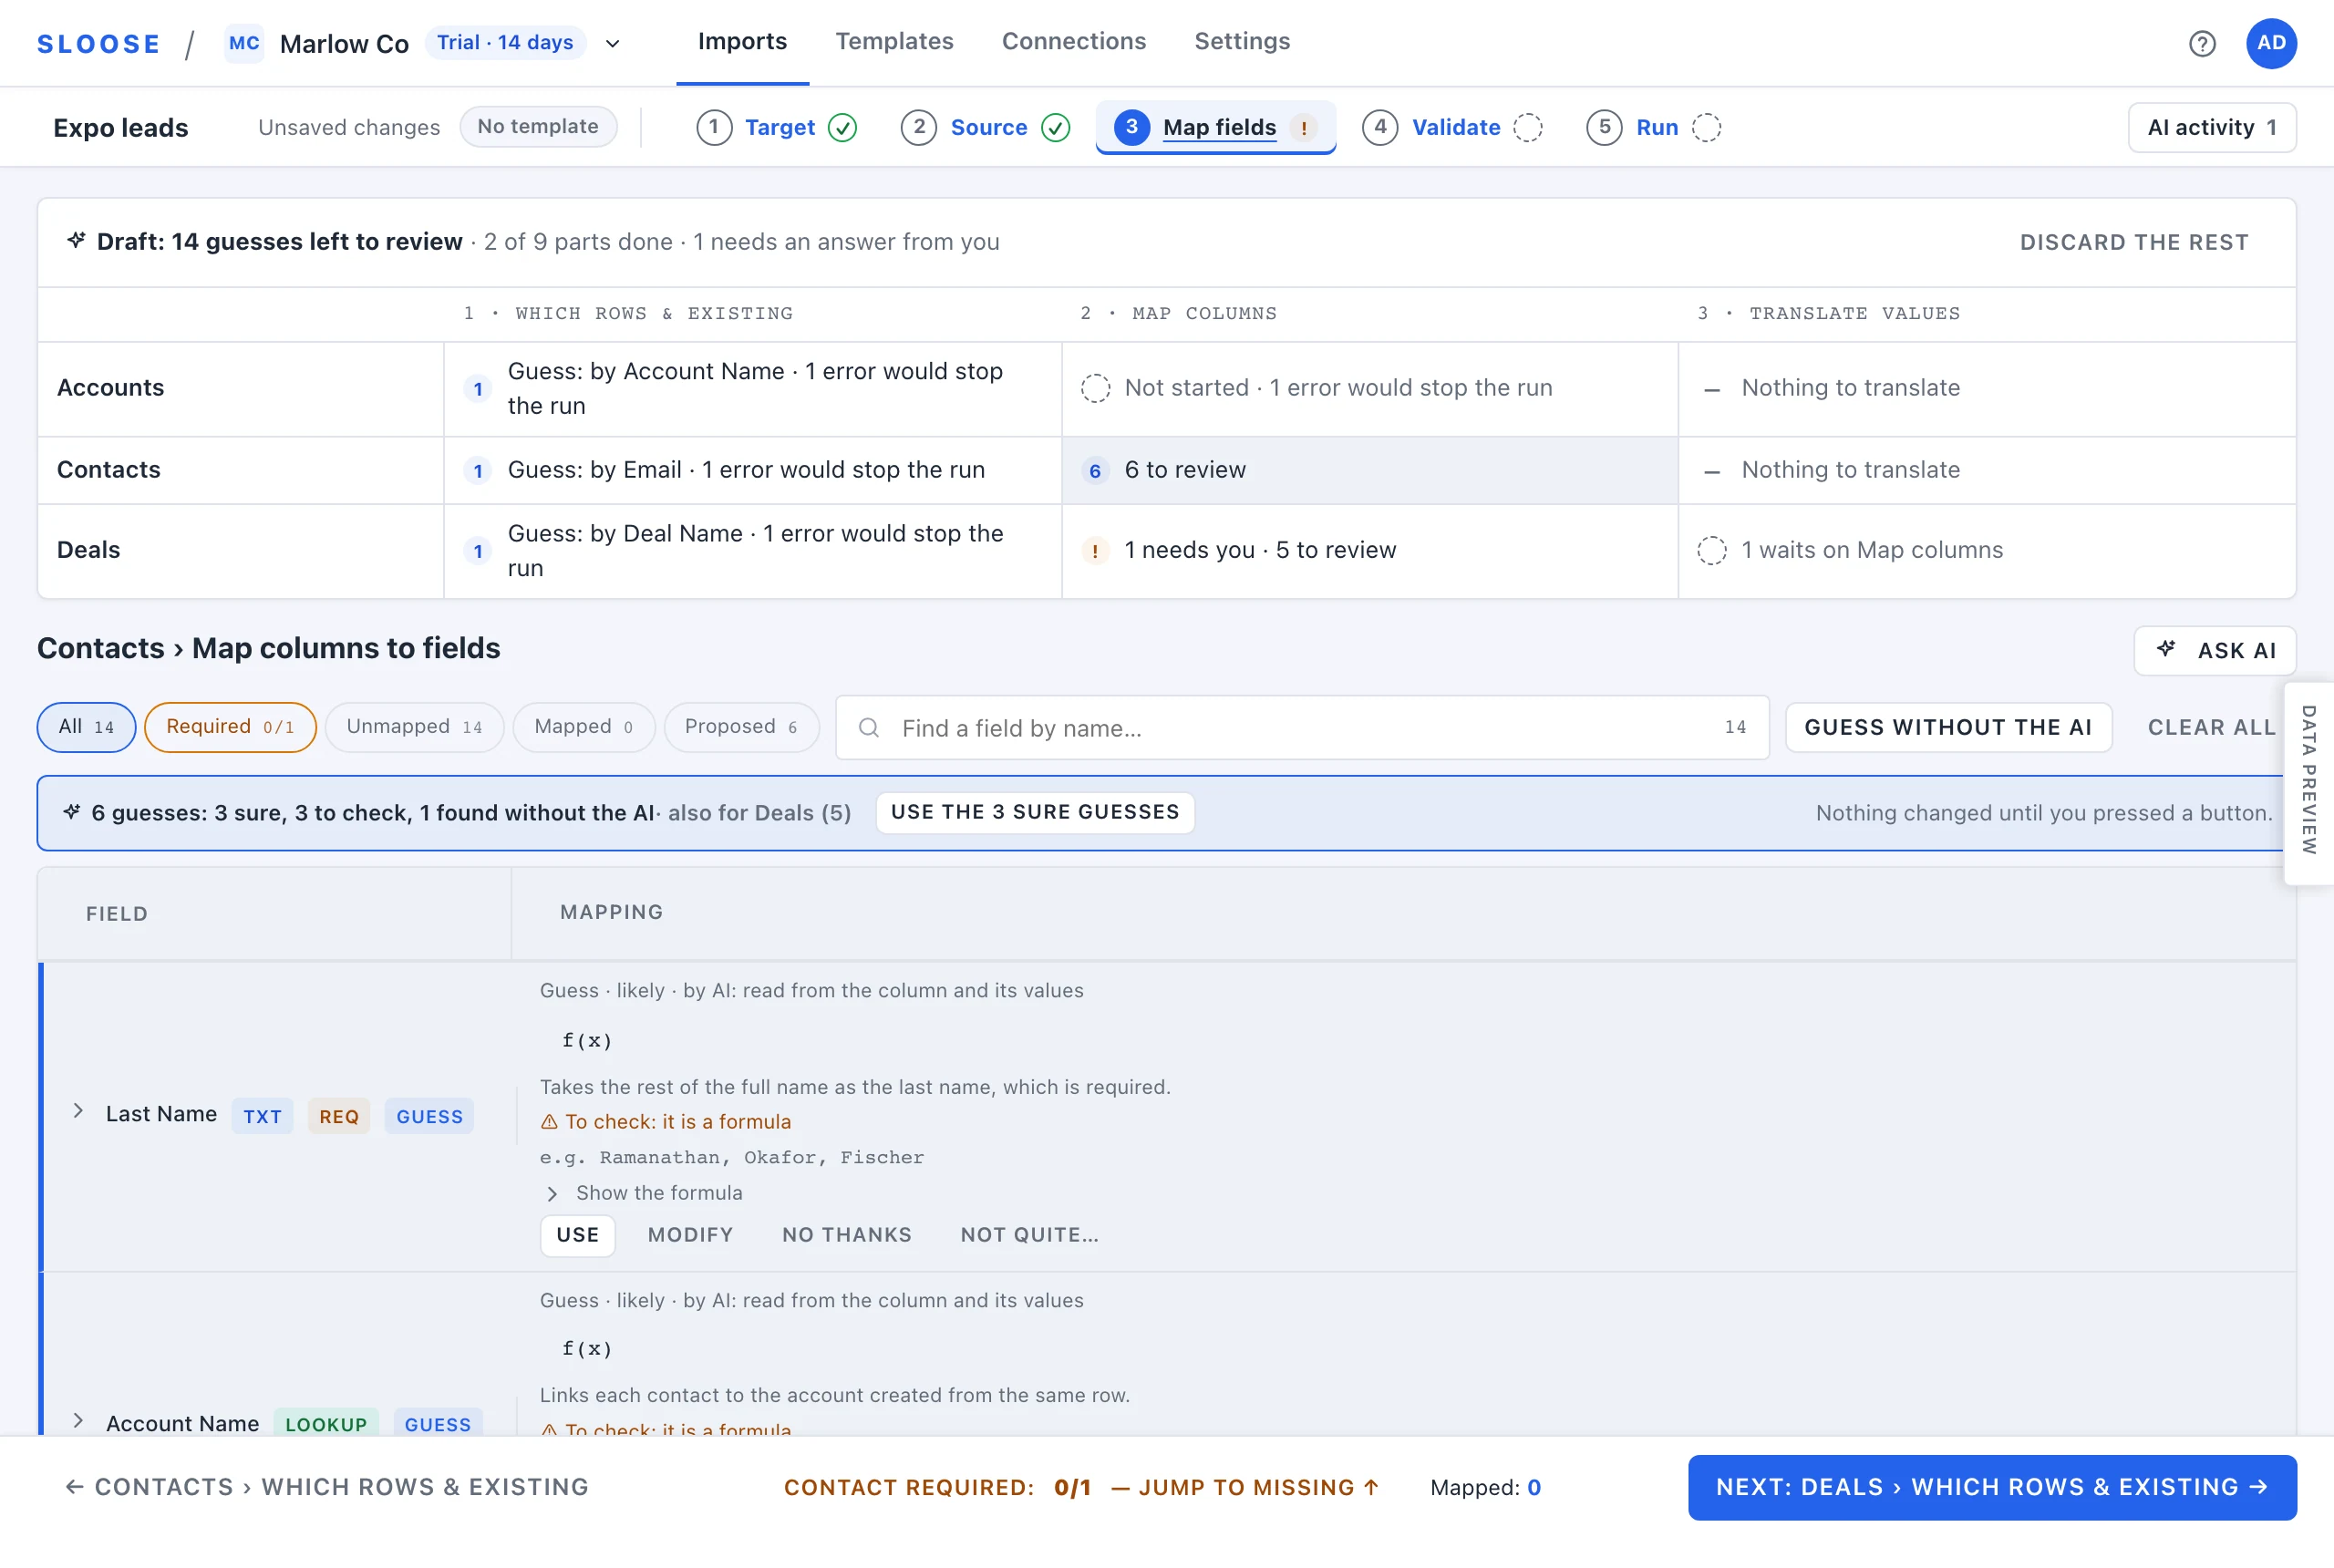Select the Contacts 6 to review cell

tap(1369, 470)
